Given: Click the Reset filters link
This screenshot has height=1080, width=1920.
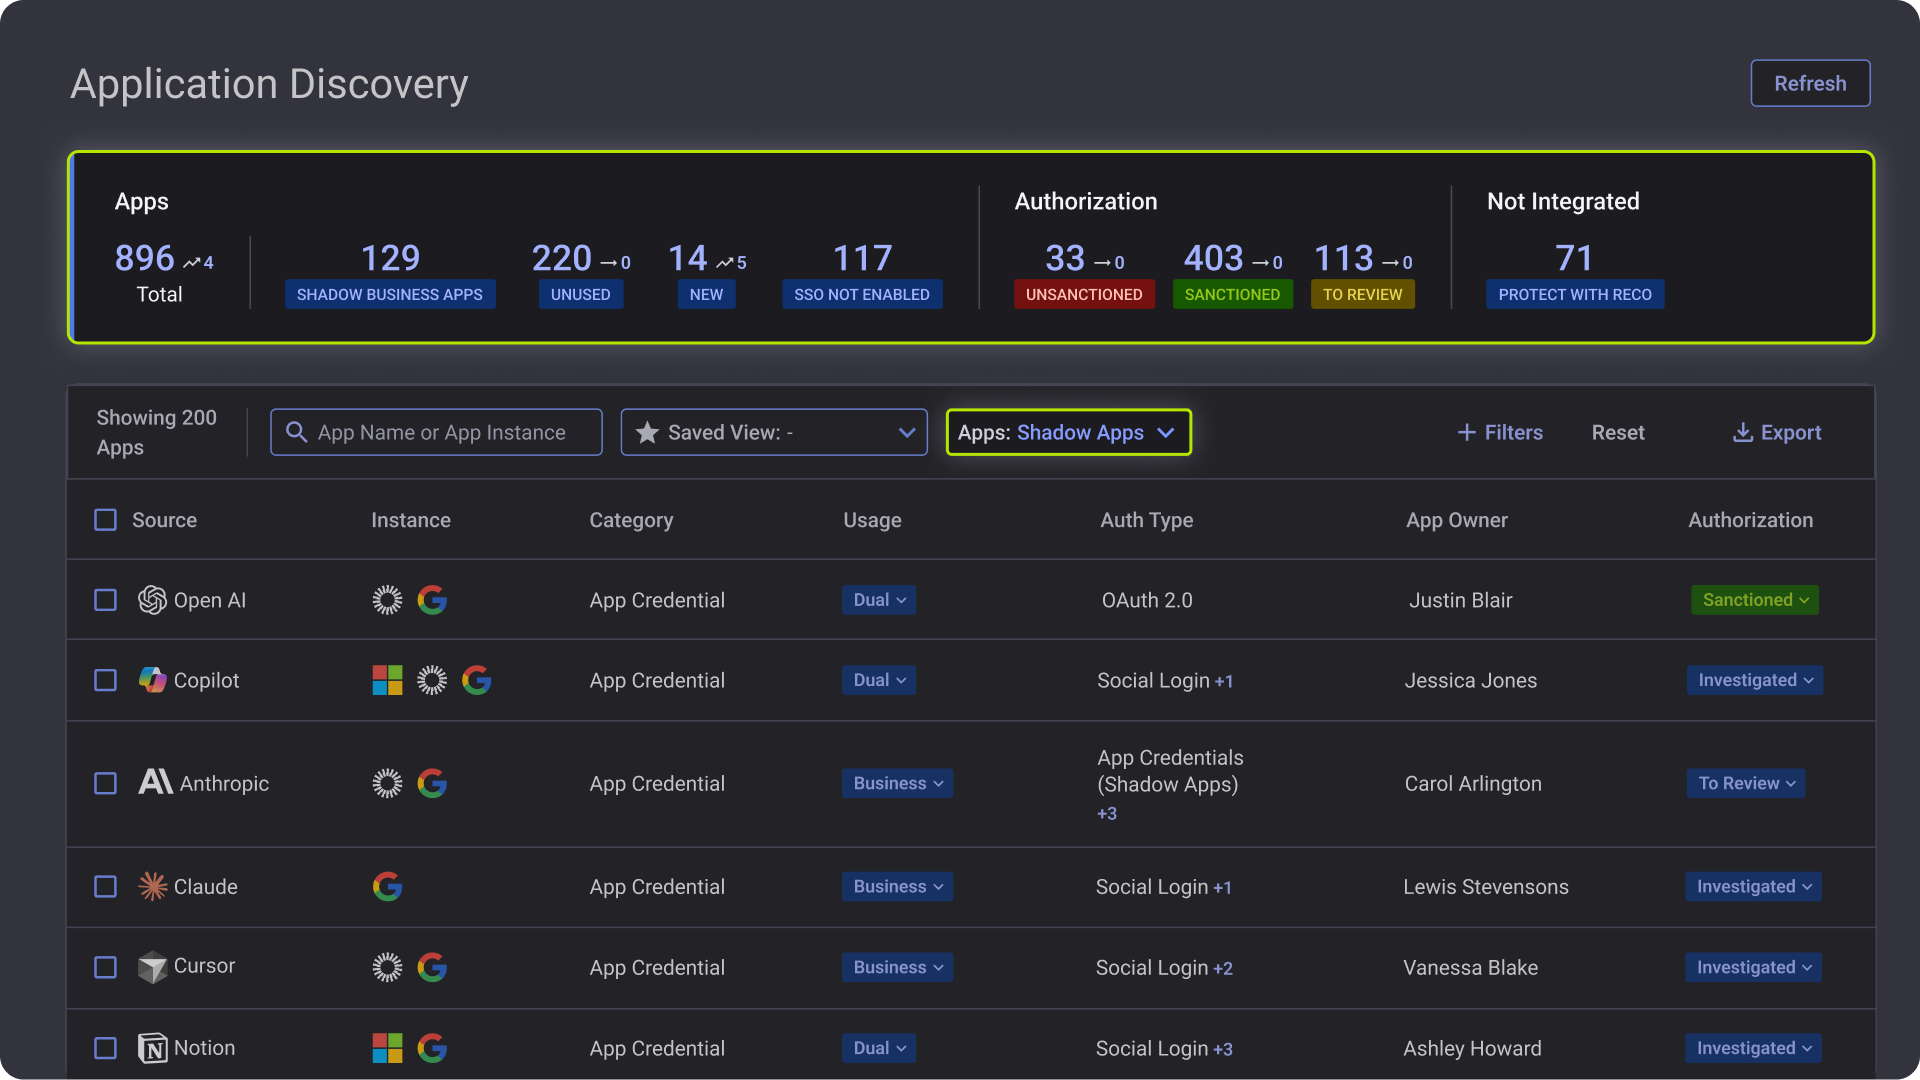Looking at the screenshot, I should [1617, 432].
